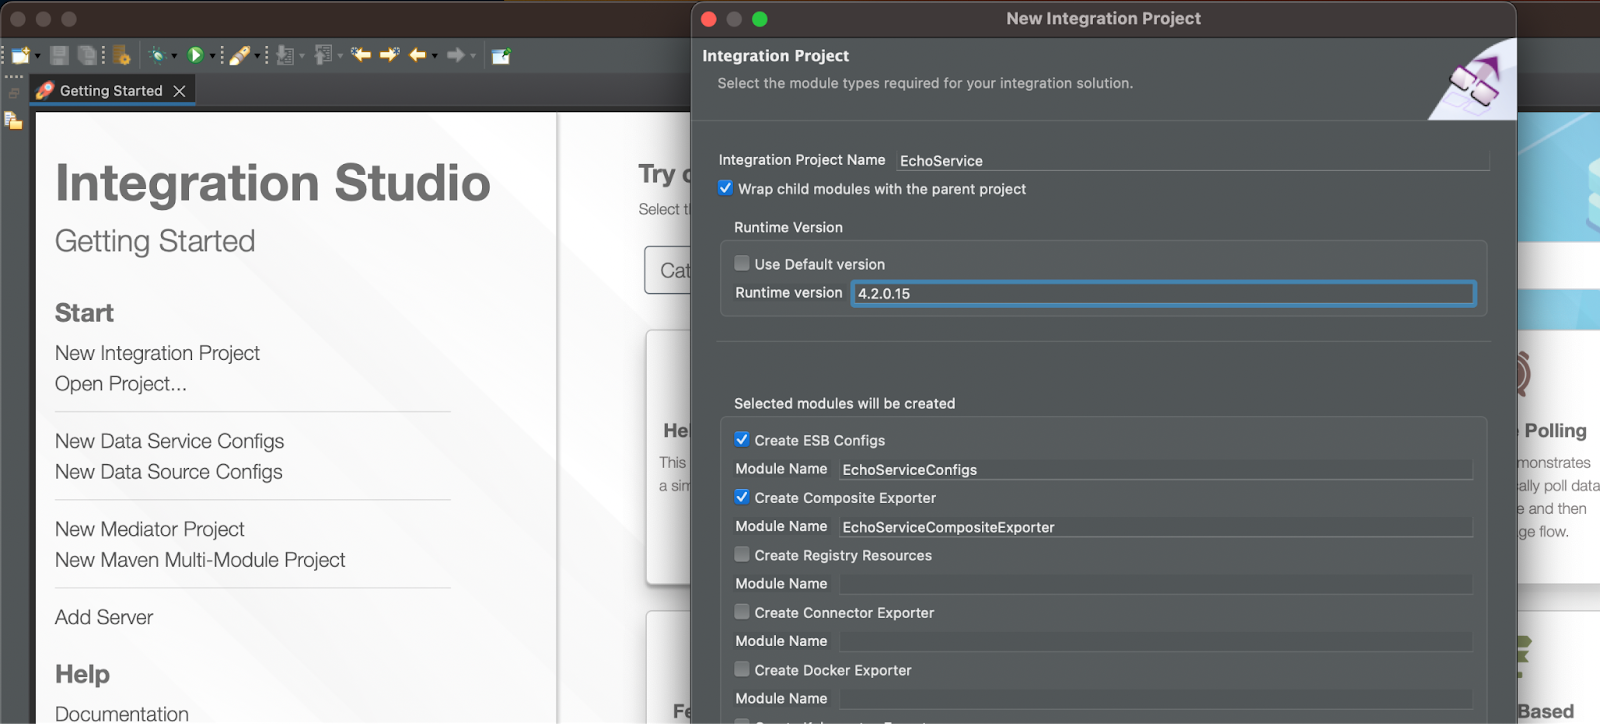Open the Run dropdown arrow
1600x724 pixels.
coord(213,56)
